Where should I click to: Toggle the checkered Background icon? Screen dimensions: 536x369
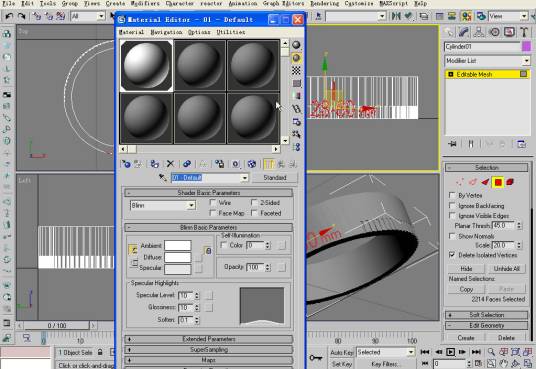pos(296,71)
